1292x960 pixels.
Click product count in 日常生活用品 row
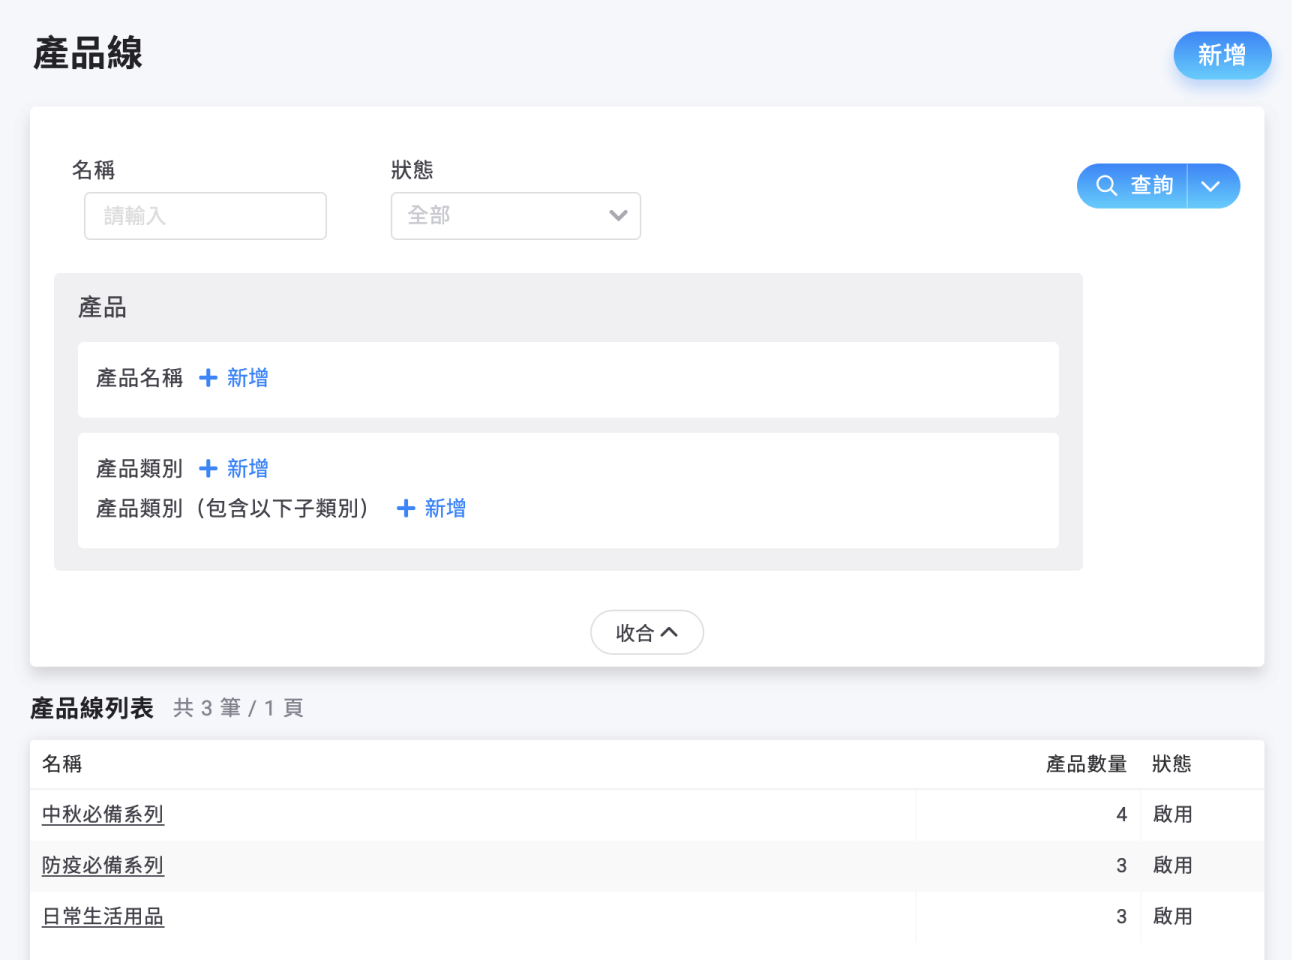tap(1121, 917)
